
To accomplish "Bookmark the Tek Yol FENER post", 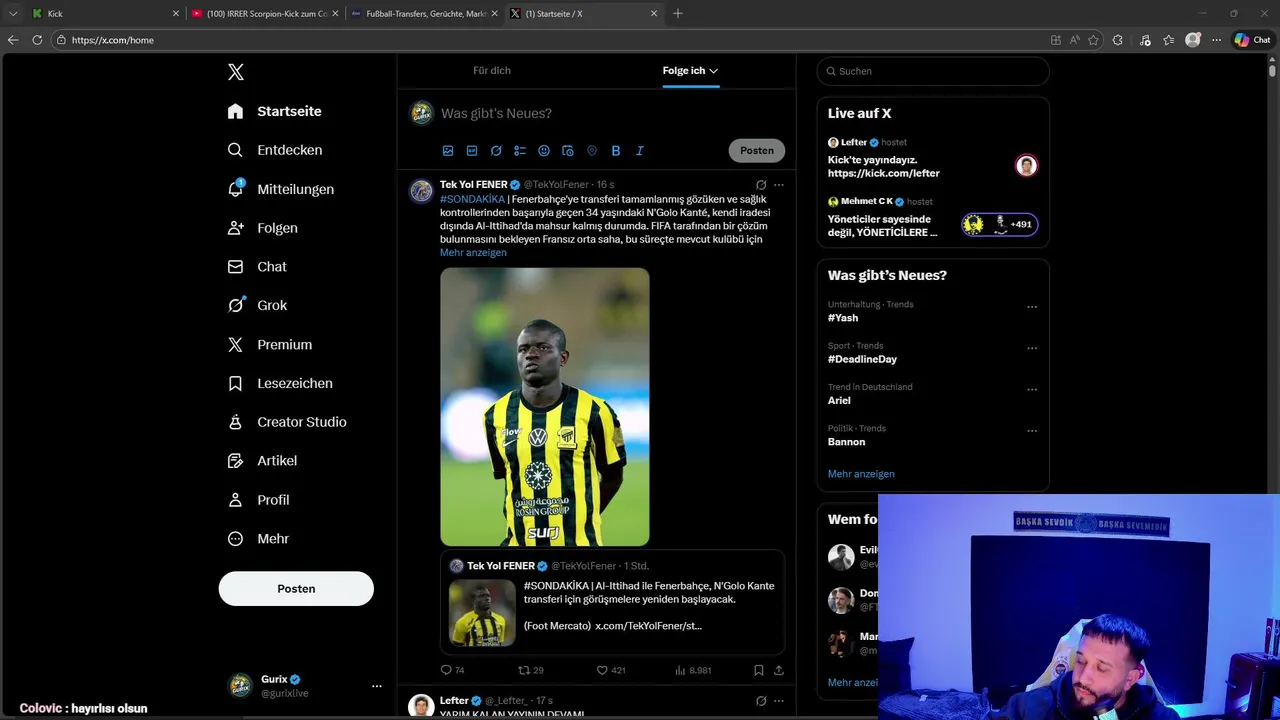I will [759, 670].
